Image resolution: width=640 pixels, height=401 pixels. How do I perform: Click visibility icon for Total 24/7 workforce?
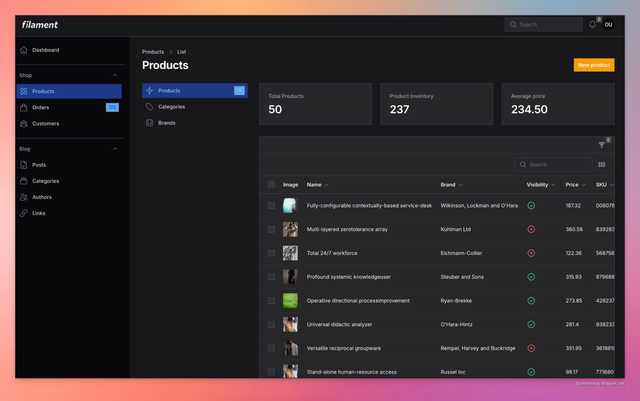click(x=531, y=253)
